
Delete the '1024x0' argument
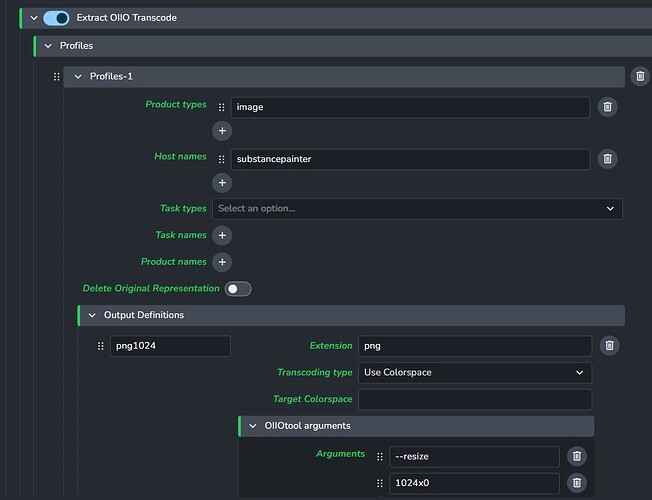pyautogui.click(x=577, y=483)
